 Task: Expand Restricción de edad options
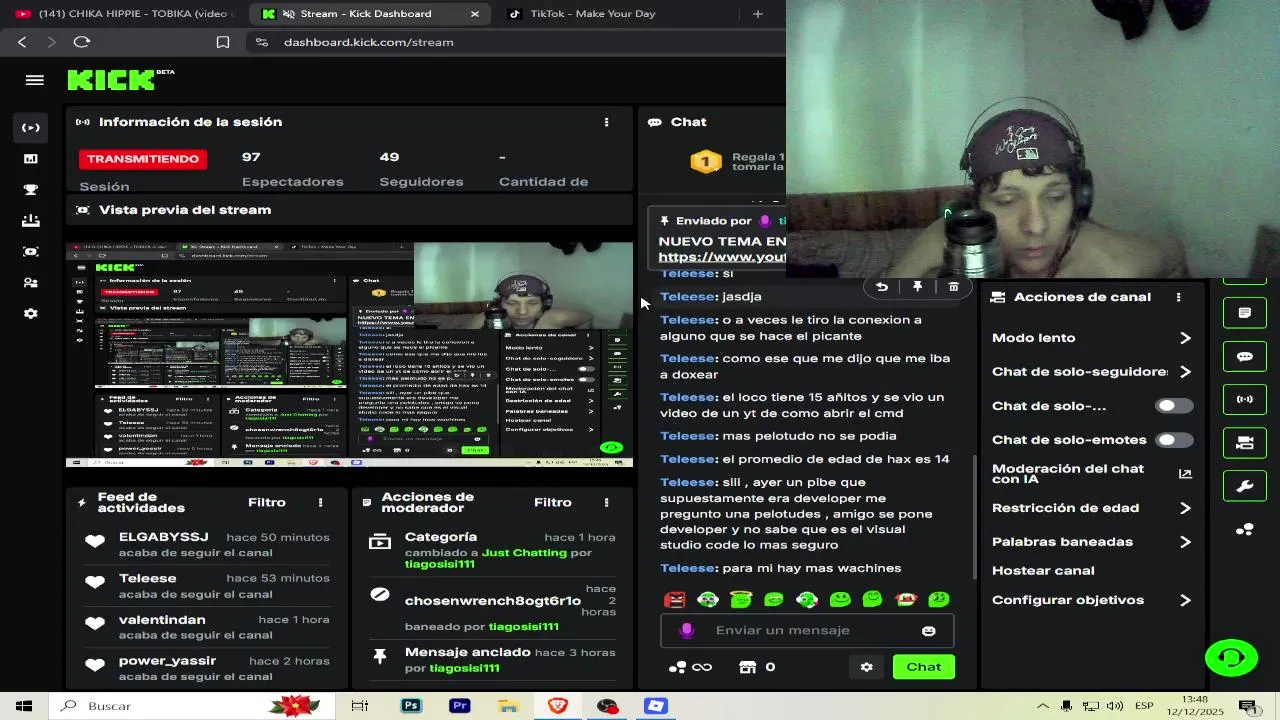pyautogui.click(x=1185, y=508)
